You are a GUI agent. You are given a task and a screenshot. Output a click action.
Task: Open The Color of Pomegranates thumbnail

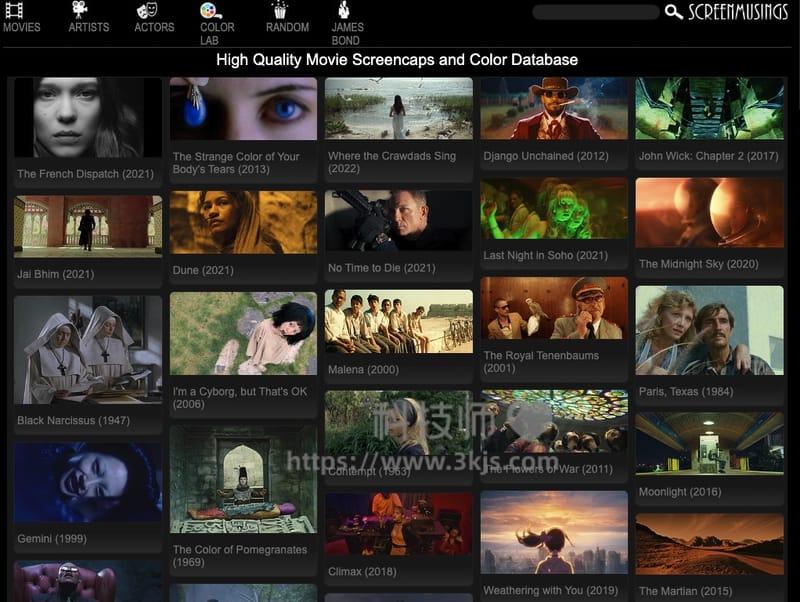(x=243, y=480)
